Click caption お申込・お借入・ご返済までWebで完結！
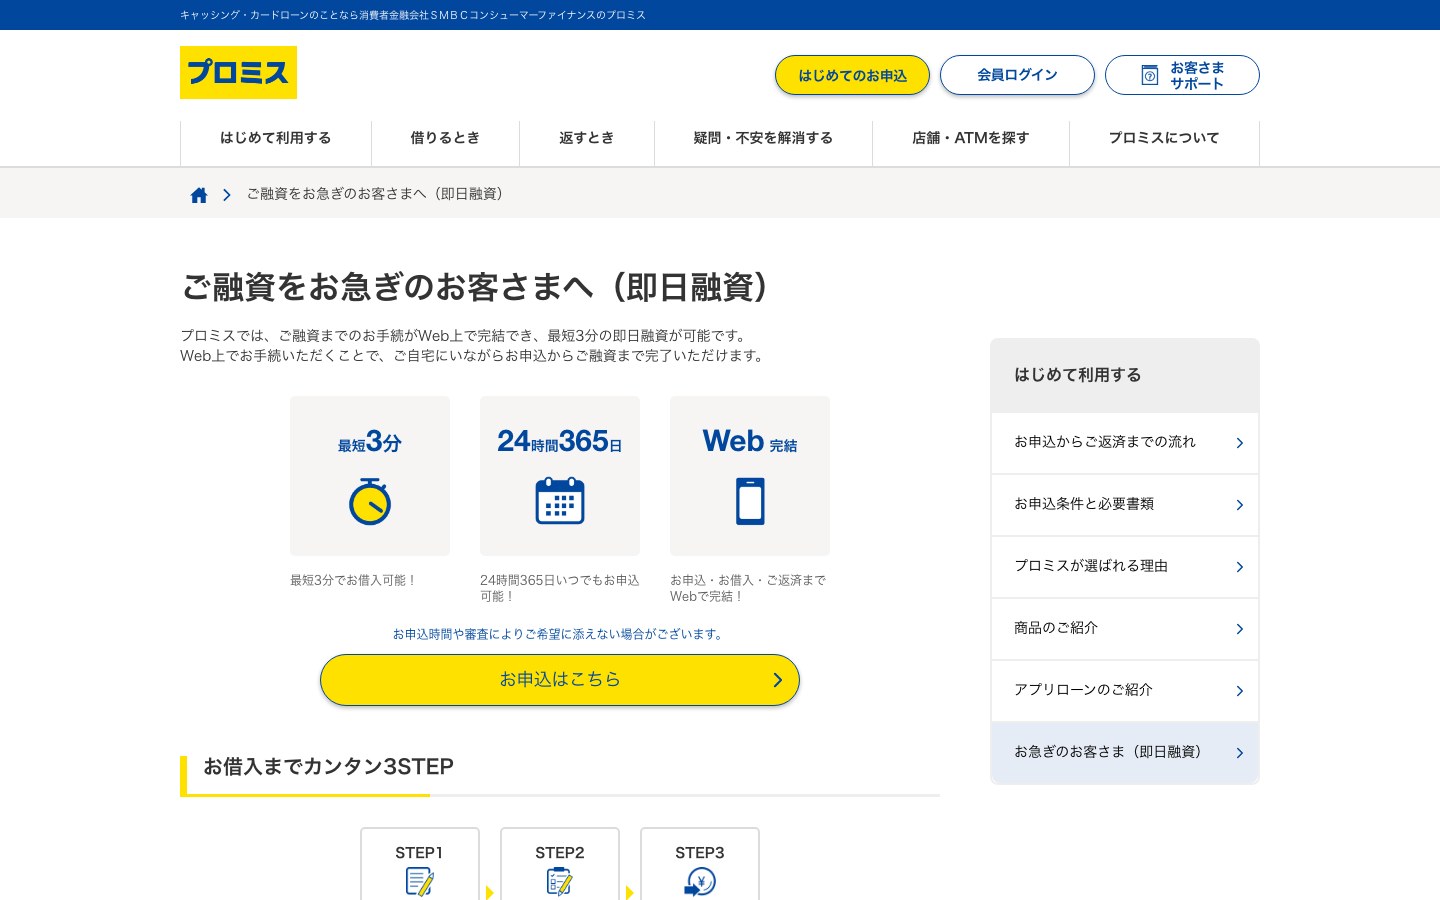The image size is (1440, 900). click(x=748, y=588)
